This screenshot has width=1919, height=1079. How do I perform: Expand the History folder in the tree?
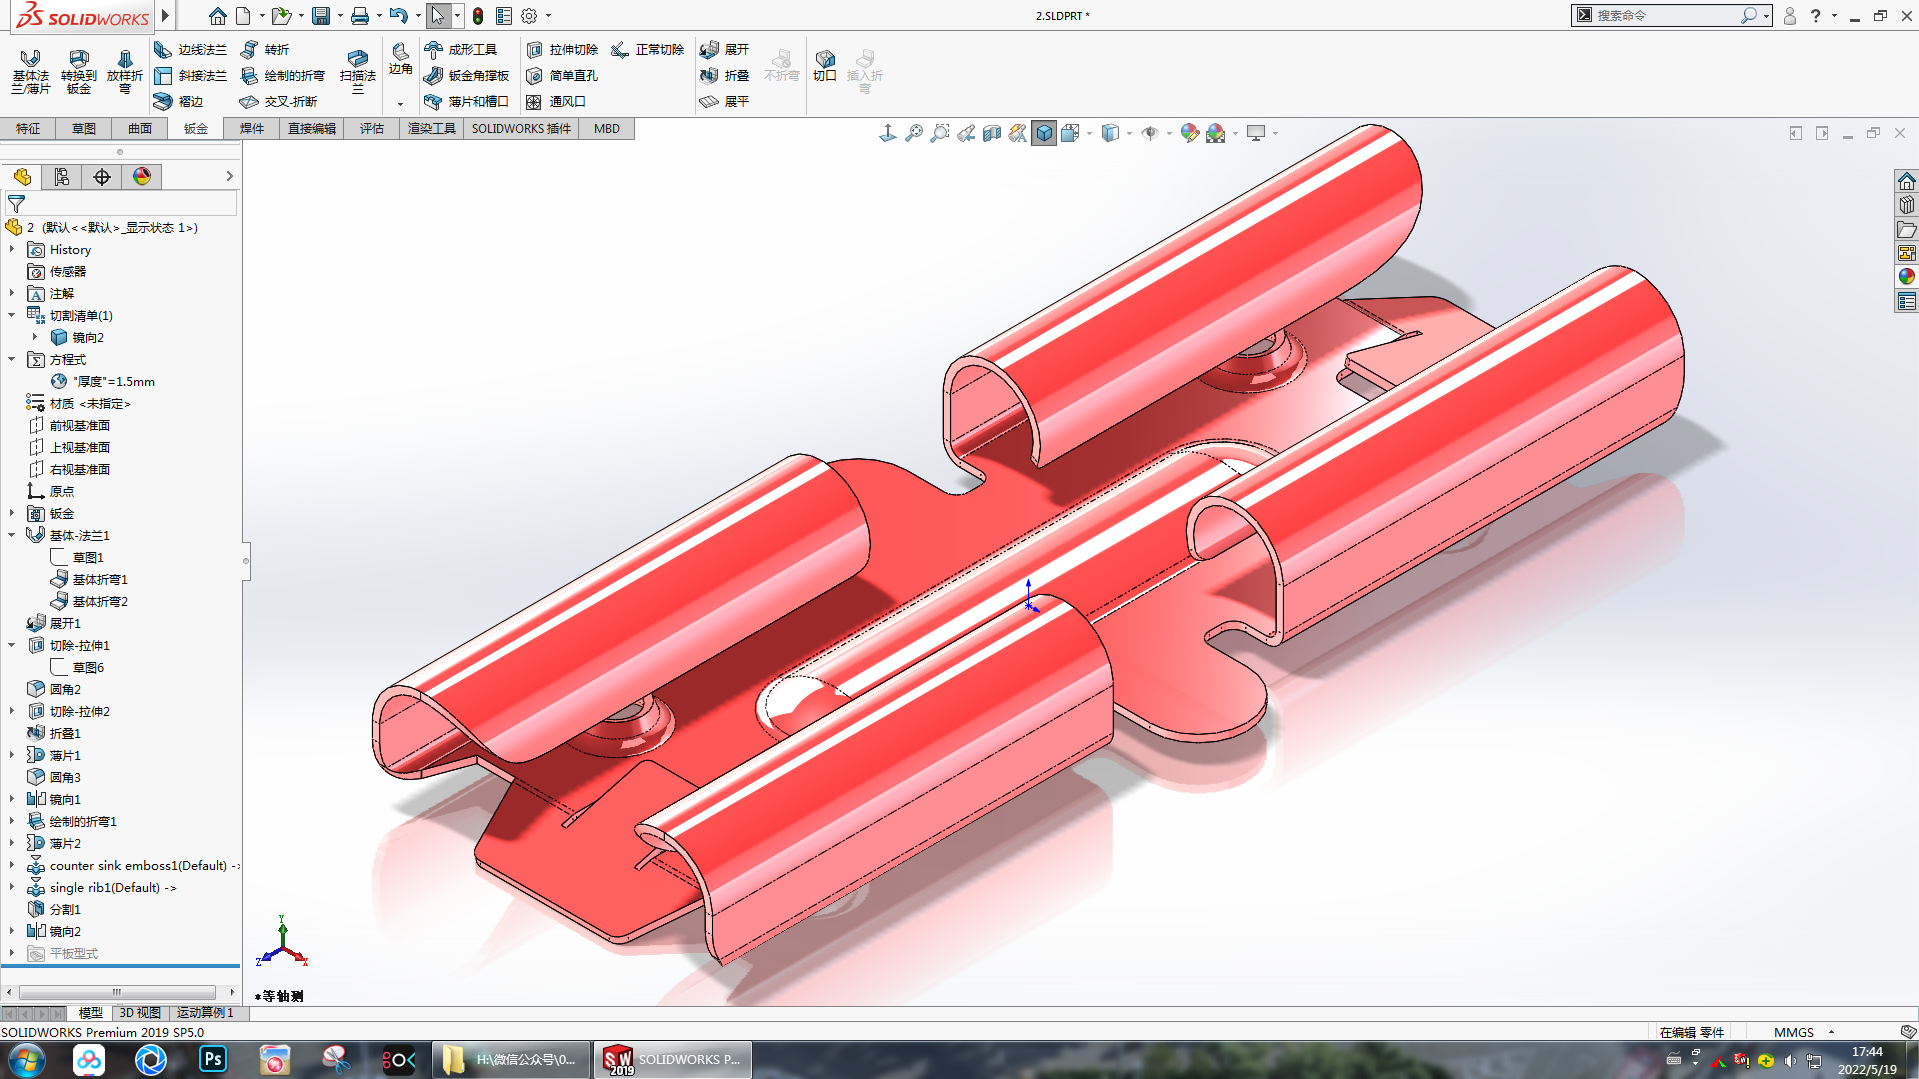point(12,249)
